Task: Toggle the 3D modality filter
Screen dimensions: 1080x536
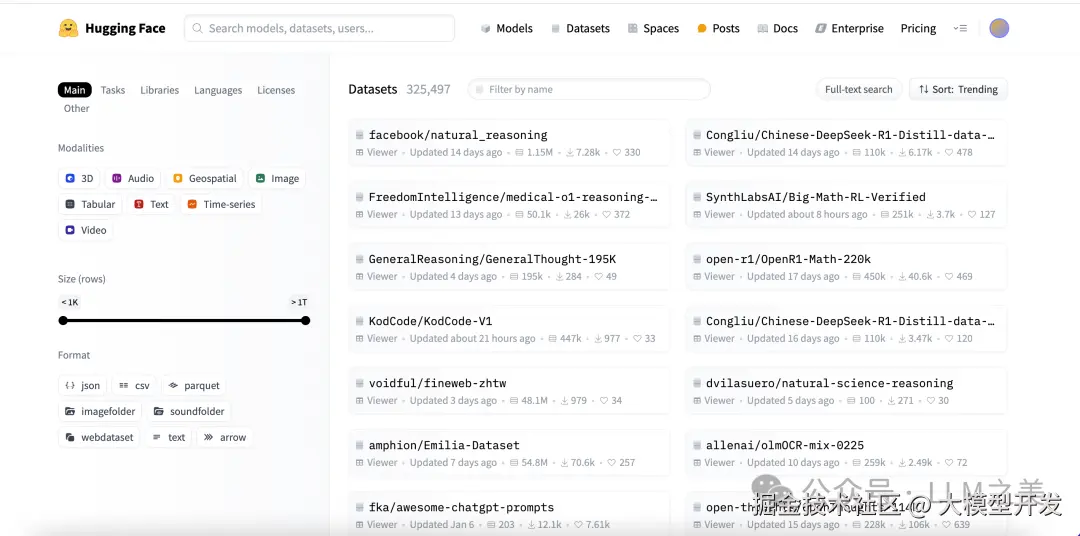Action: click(x=79, y=178)
